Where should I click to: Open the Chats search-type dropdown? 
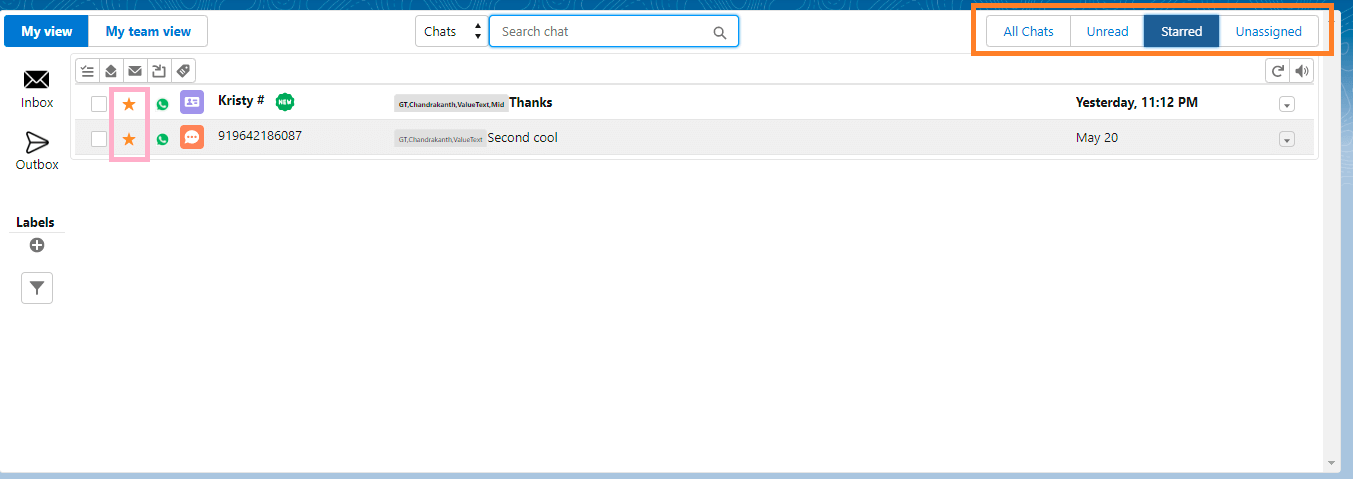[452, 31]
